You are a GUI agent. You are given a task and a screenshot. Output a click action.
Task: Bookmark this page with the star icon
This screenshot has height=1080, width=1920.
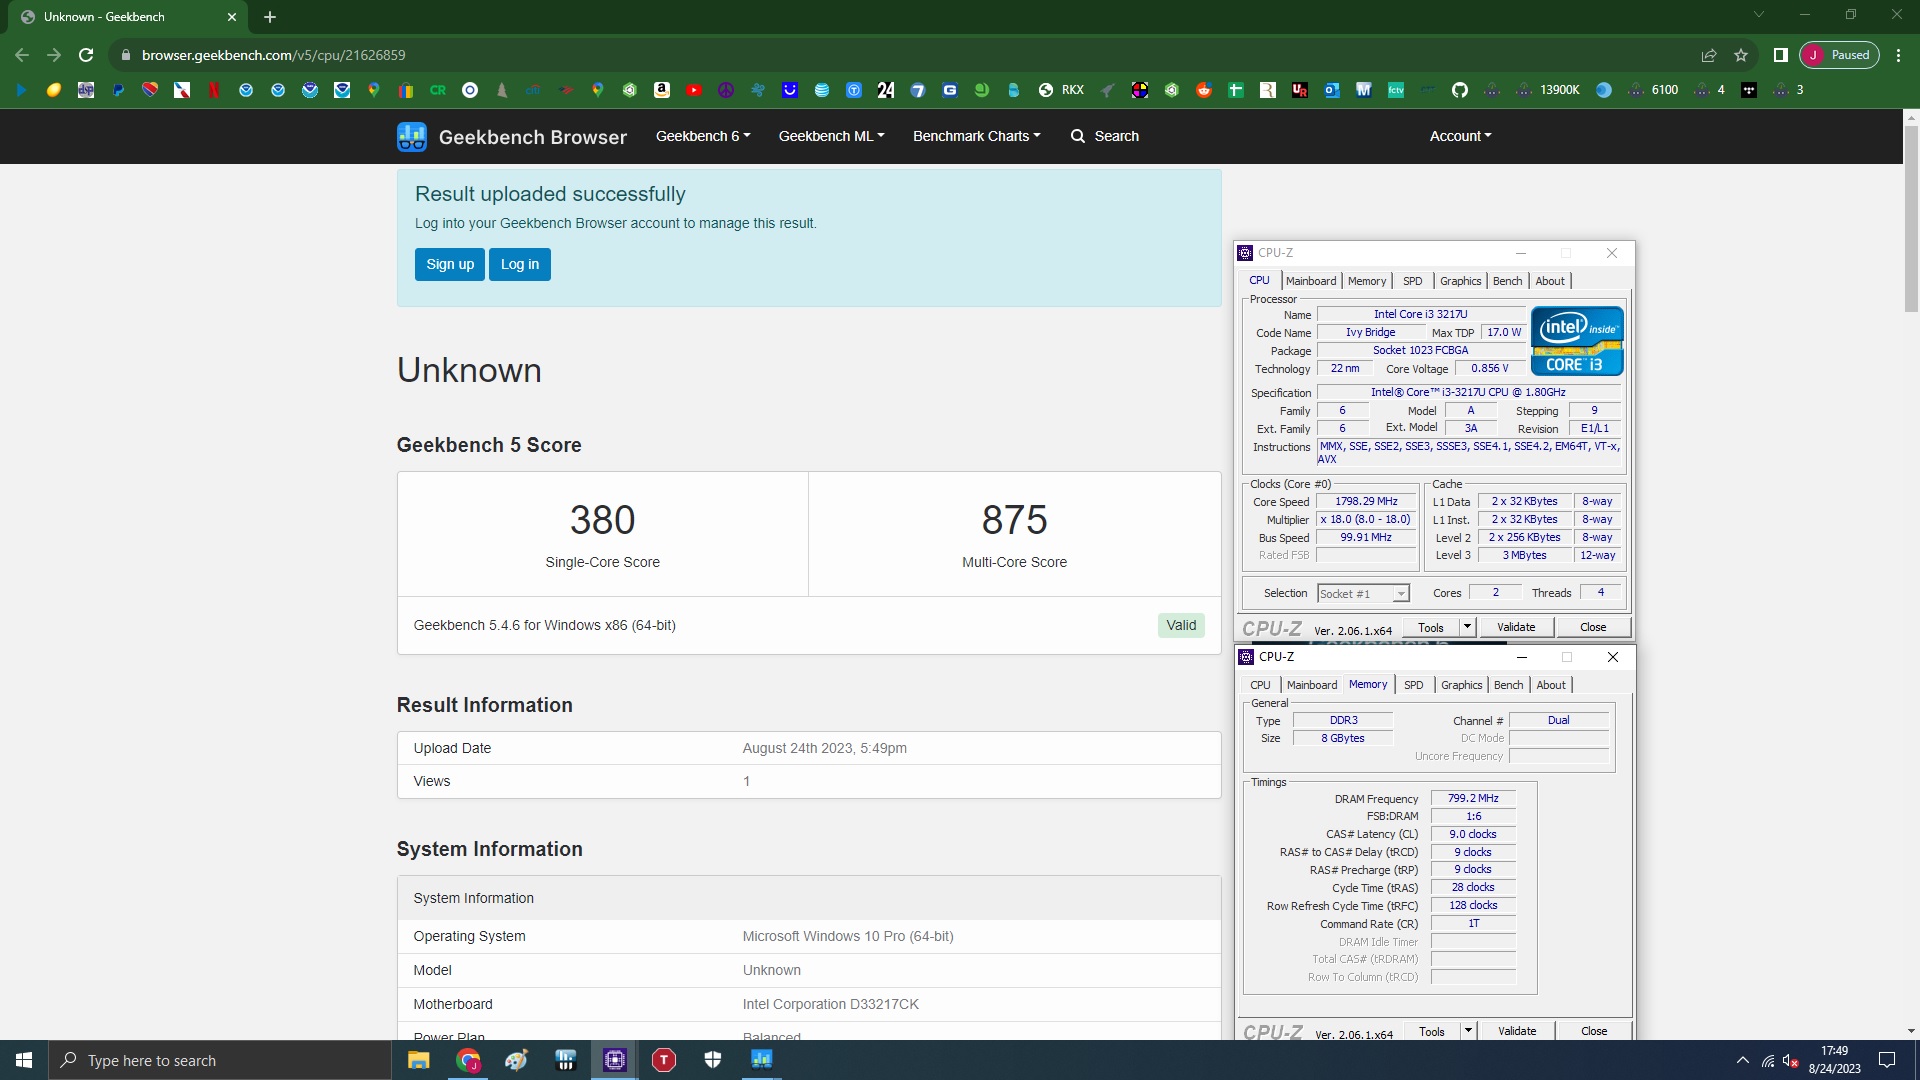click(1741, 55)
